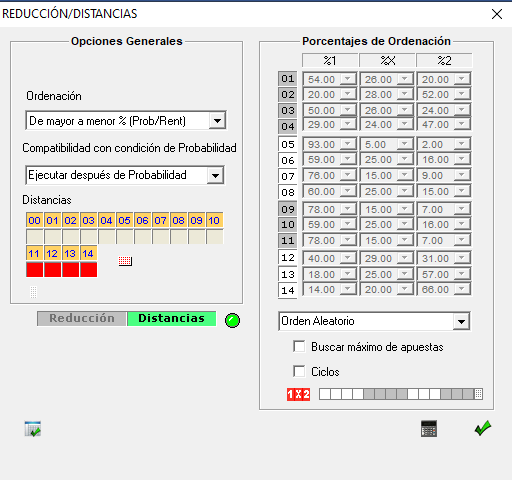Click the beige box under distance 10
Screen dimensions: 512x480
215,236
